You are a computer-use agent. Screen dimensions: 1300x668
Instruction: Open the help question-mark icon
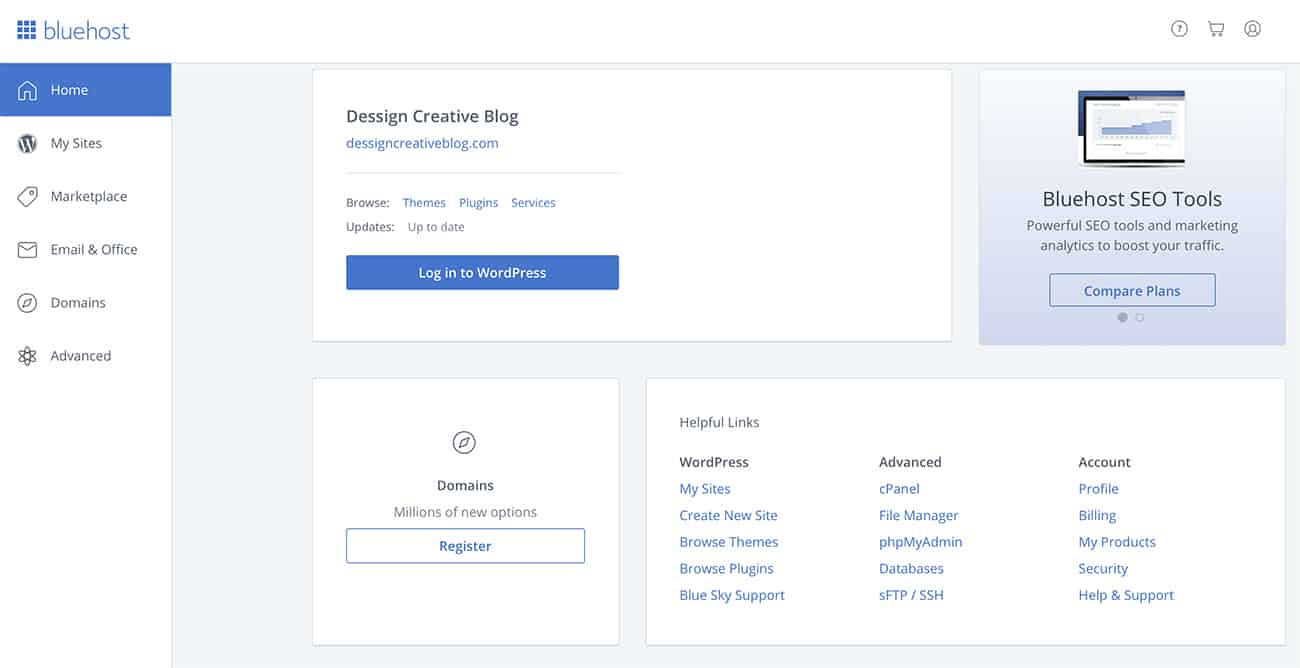coord(1180,29)
